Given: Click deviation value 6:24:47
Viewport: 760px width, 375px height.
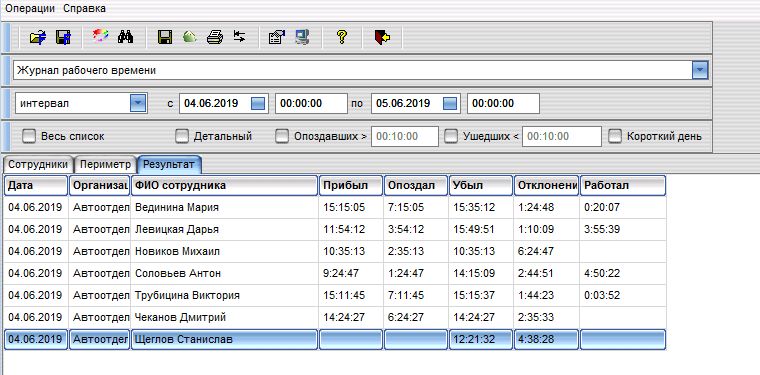Looking at the screenshot, I should coord(536,251).
